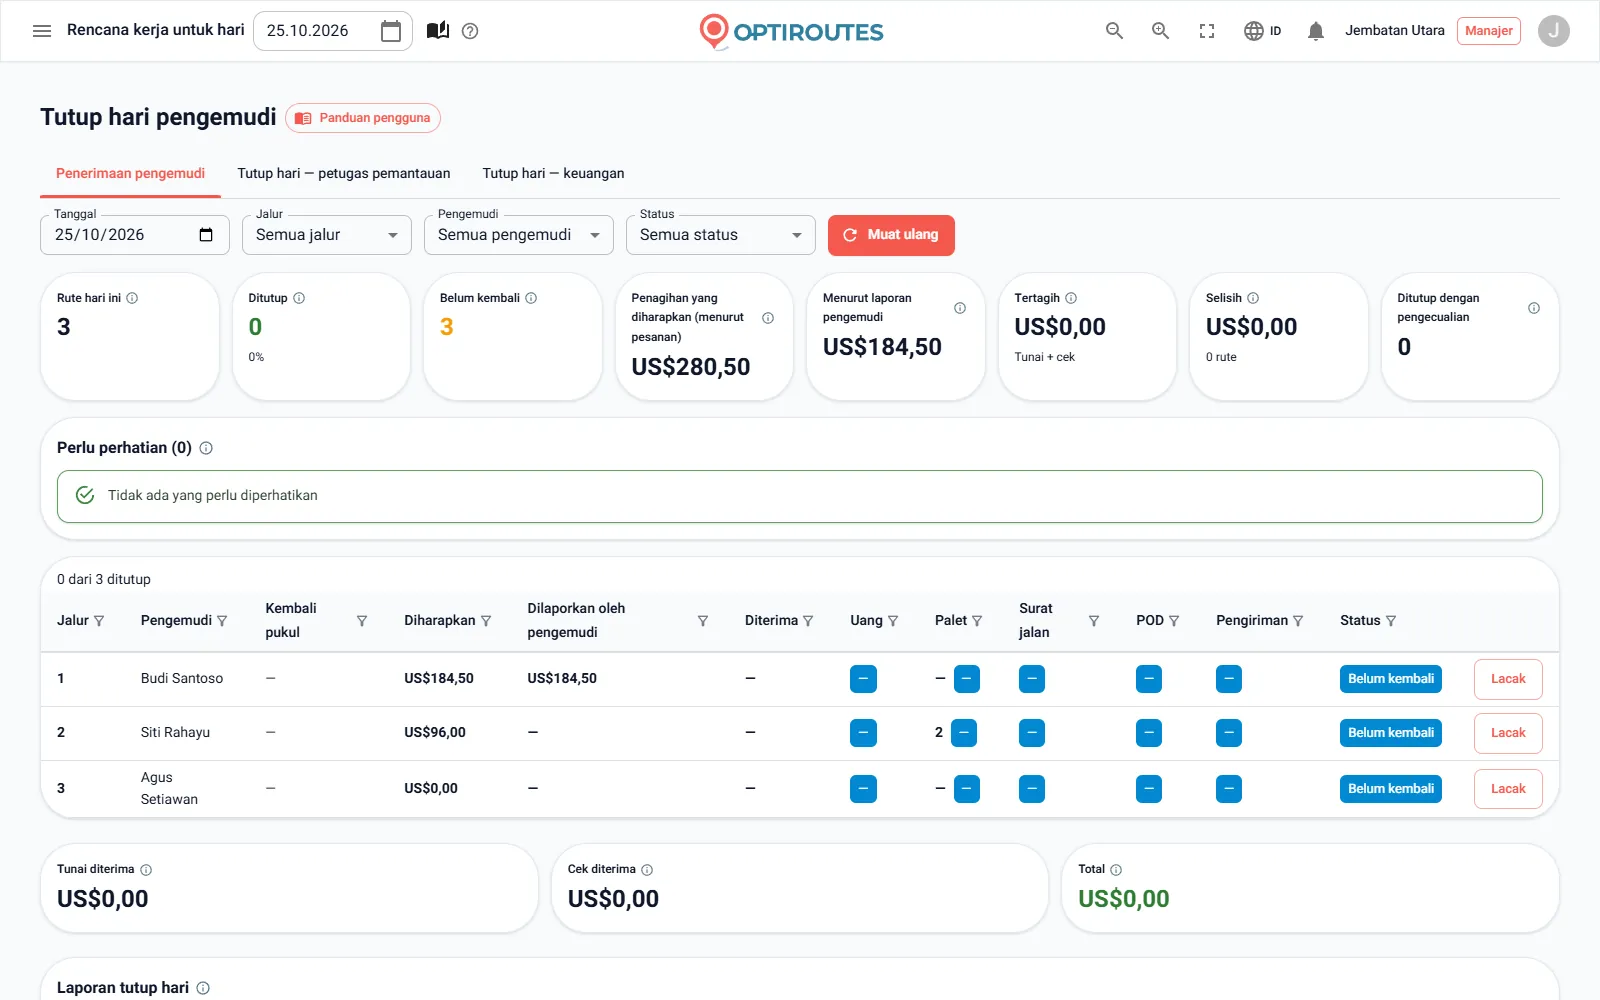Toggle POD box for Budi Santoso

click(x=1149, y=679)
